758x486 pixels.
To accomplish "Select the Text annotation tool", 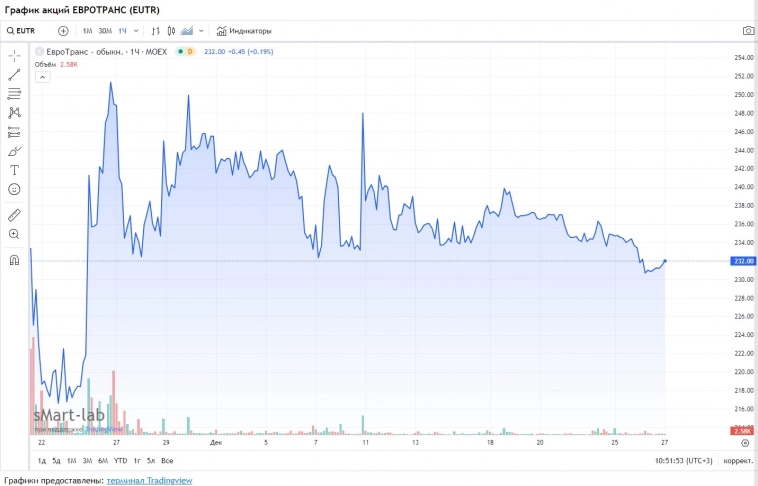I will (15, 170).
